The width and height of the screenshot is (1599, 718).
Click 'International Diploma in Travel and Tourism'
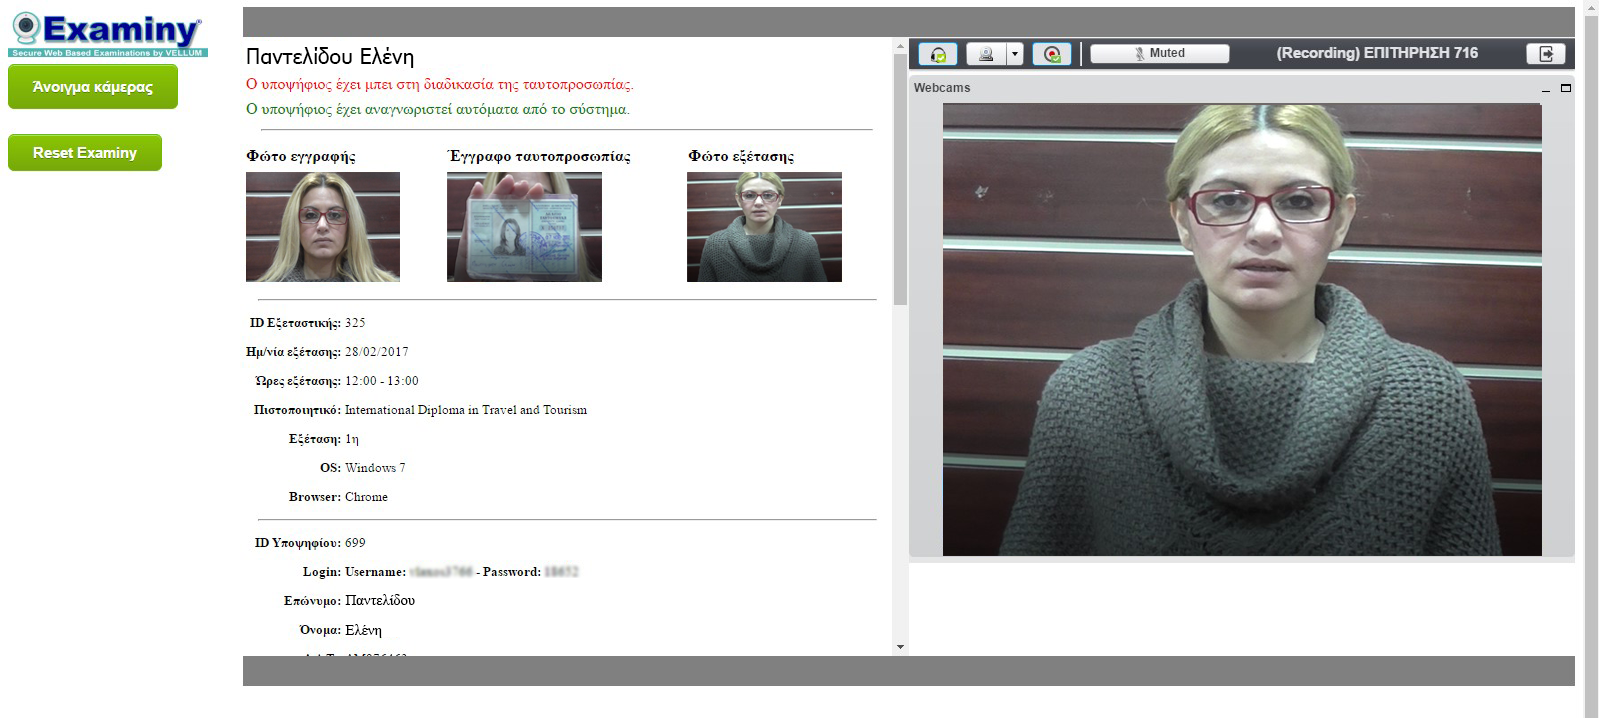(466, 410)
